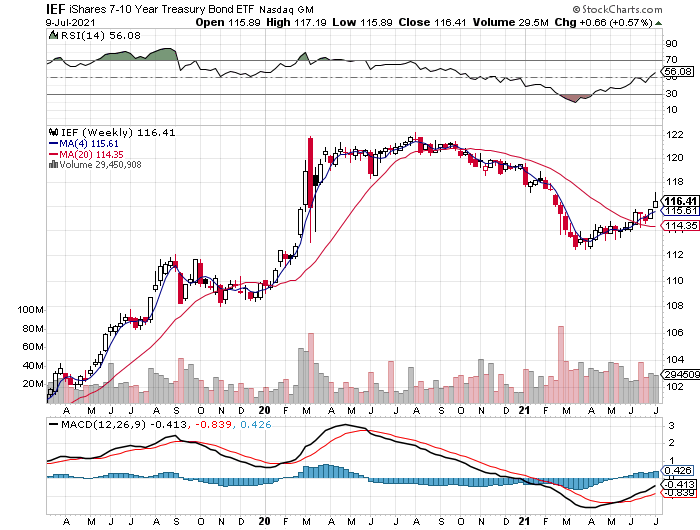
Task: Click the 9-Jul-2021 date
Action: point(71,22)
